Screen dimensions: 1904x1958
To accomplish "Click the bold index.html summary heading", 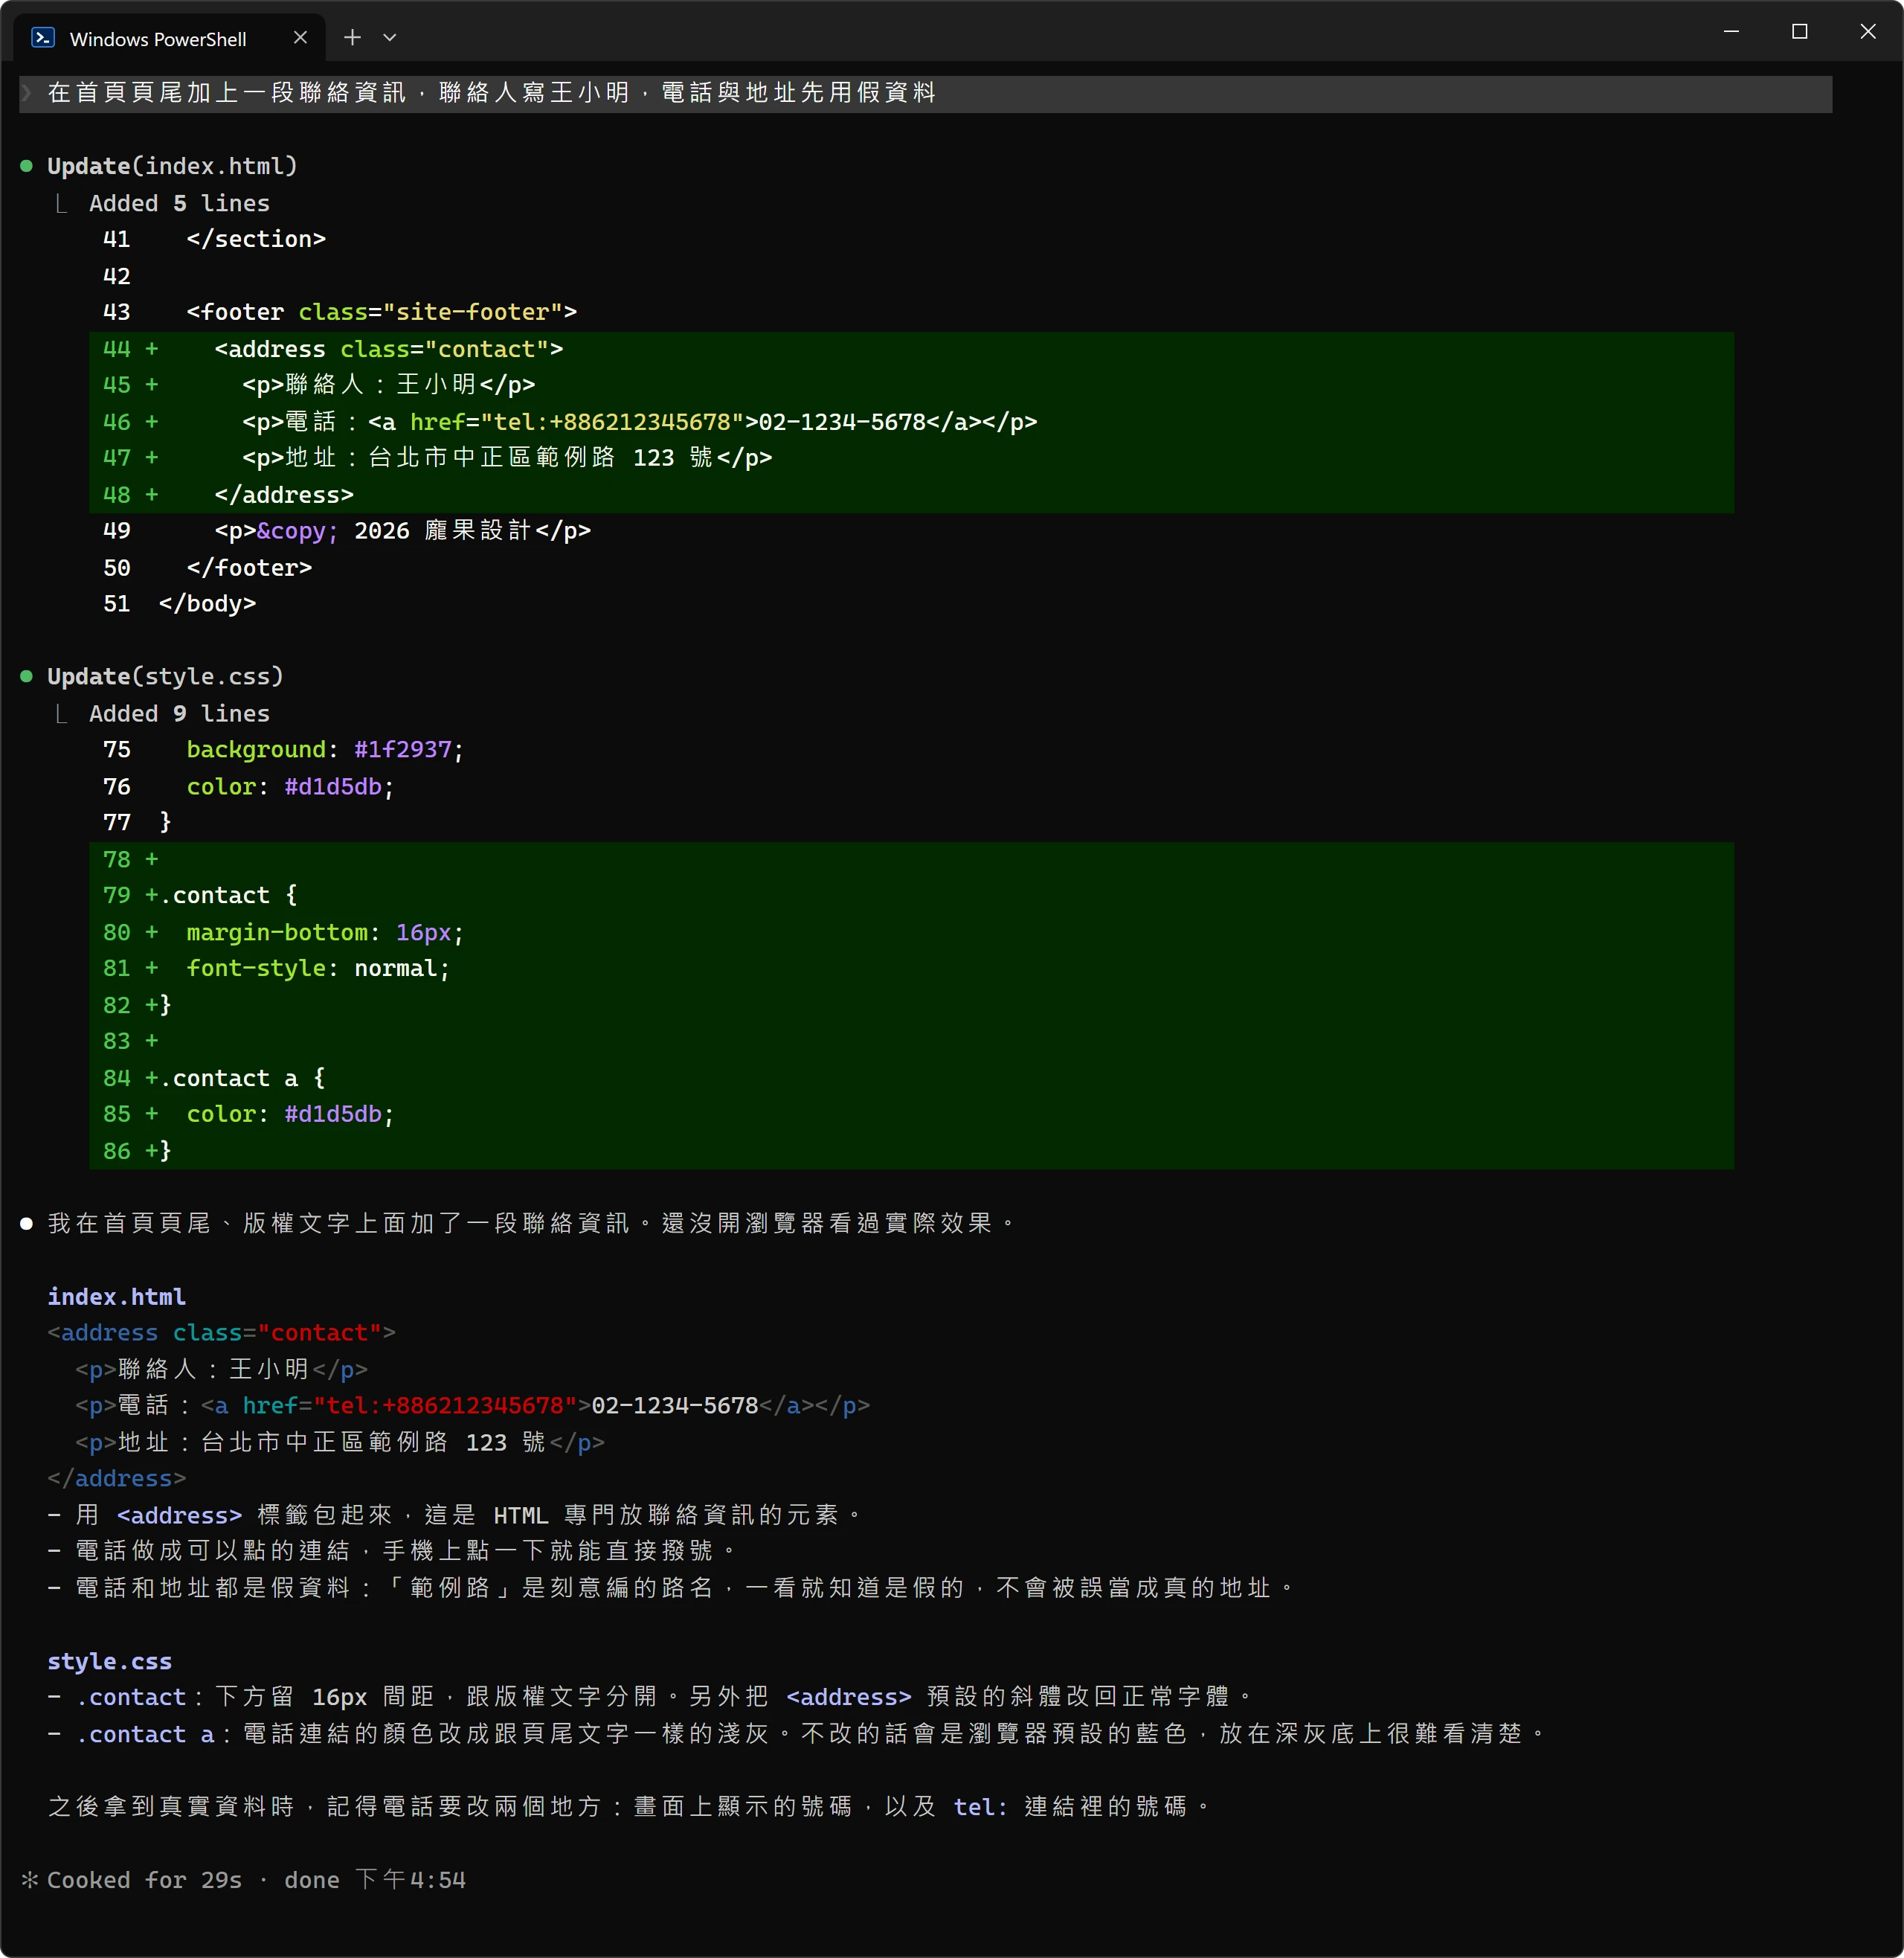I will point(116,1297).
